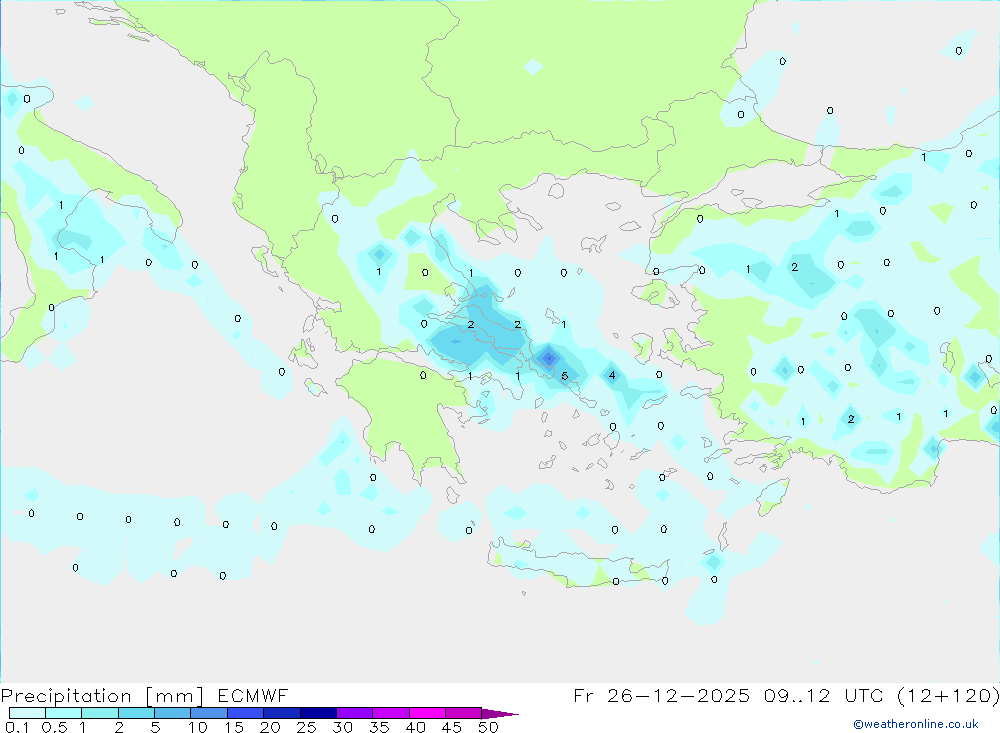Click the legend color band between 0.1 and 0.5

pyautogui.click(x=27, y=713)
